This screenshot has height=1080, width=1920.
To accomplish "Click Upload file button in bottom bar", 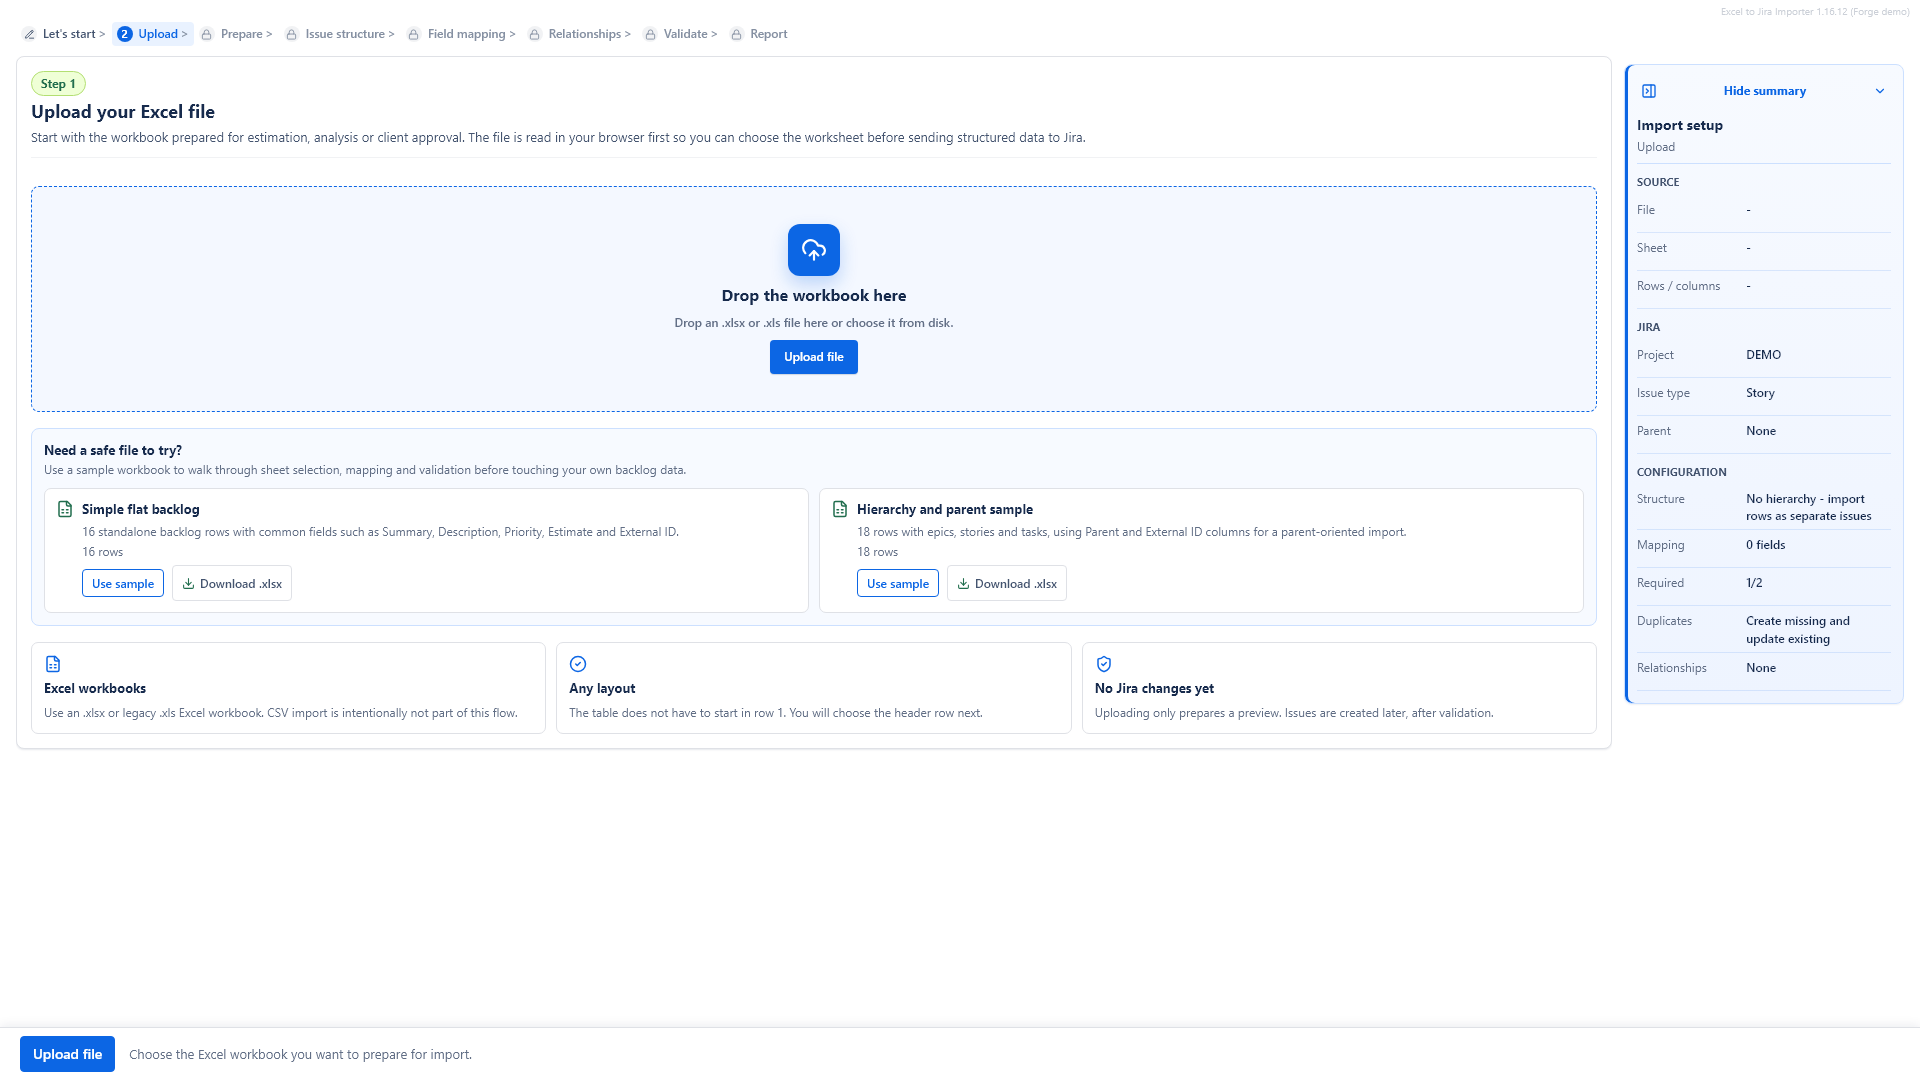I will (x=67, y=1054).
